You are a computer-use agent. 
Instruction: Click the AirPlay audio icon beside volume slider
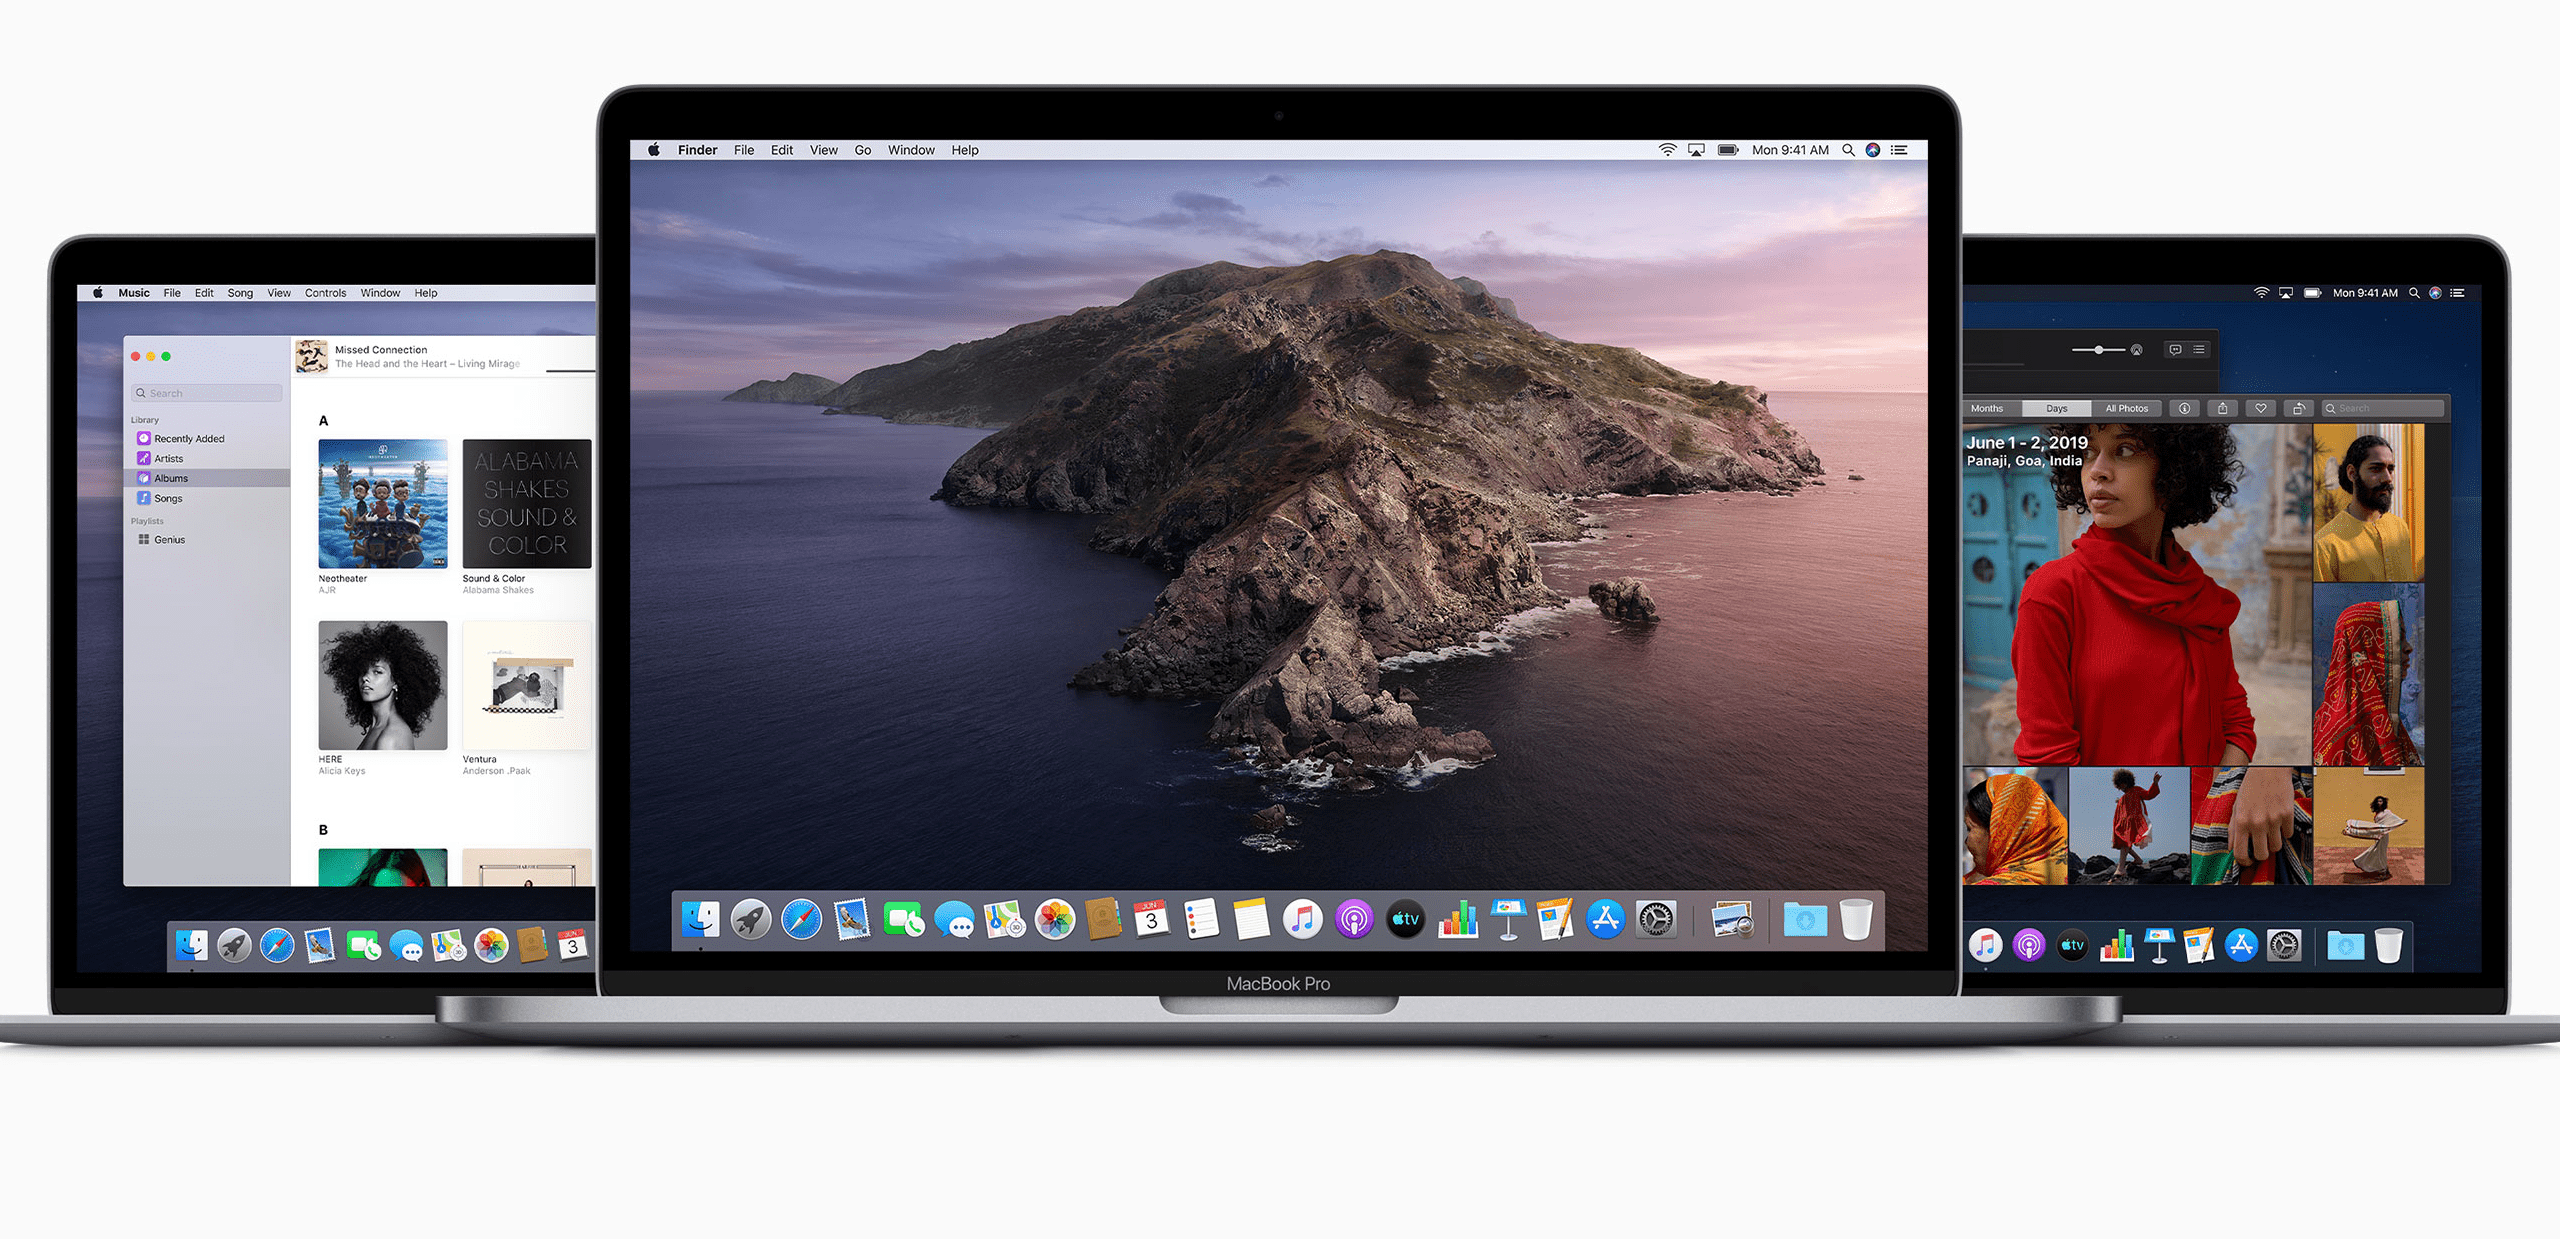click(2137, 350)
